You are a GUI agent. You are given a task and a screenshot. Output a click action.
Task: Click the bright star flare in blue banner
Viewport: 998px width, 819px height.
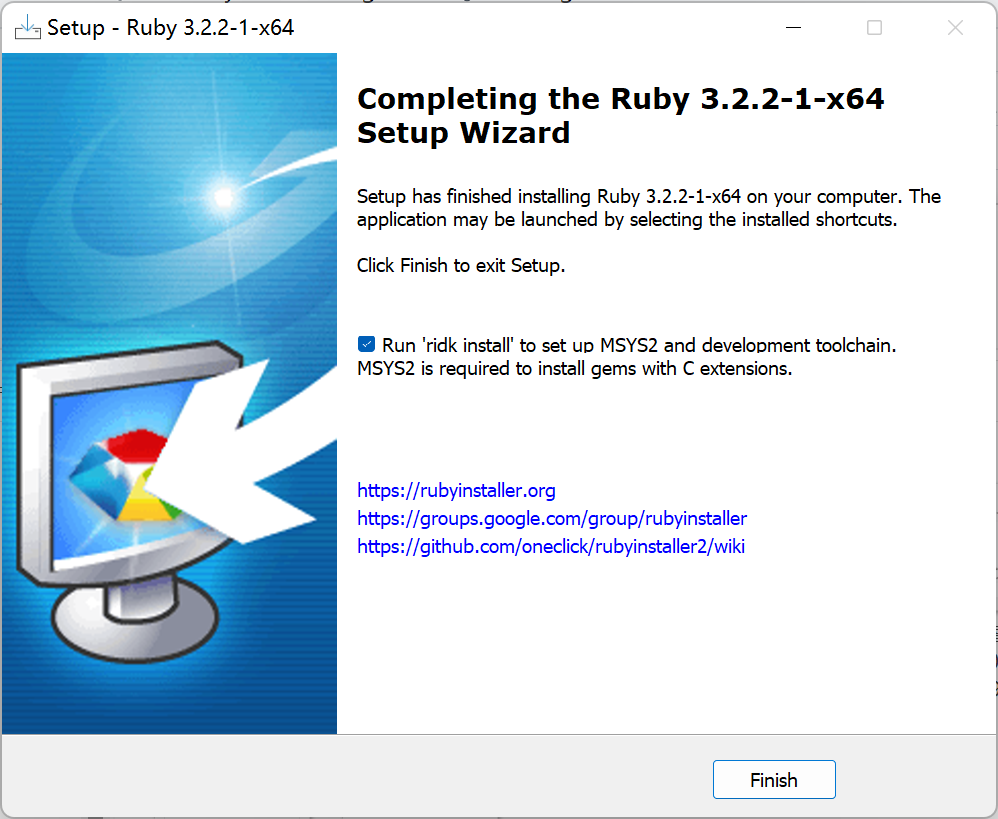pyautogui.click(x=223, y=197)
